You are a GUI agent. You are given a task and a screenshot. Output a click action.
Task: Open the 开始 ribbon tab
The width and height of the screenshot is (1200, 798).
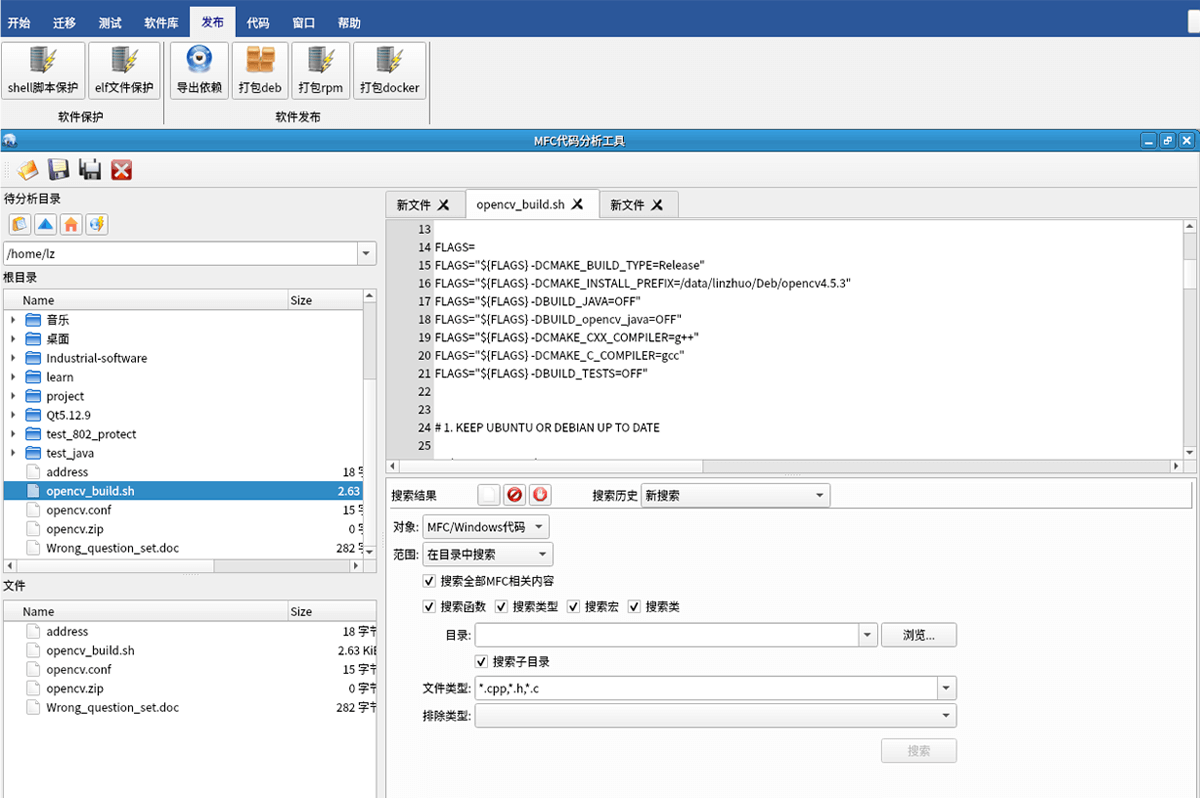click(x=19, y=23)
